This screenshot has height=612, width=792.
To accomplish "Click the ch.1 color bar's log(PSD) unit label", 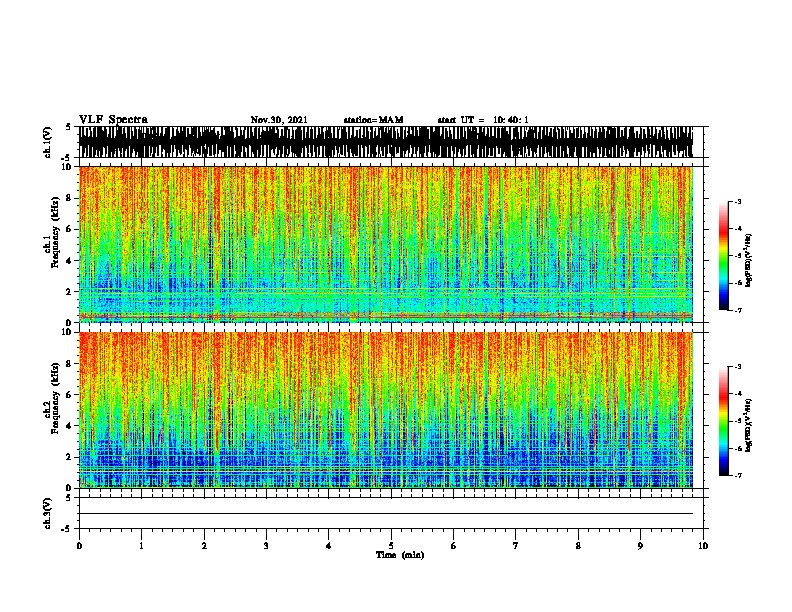I will point(749,261).
